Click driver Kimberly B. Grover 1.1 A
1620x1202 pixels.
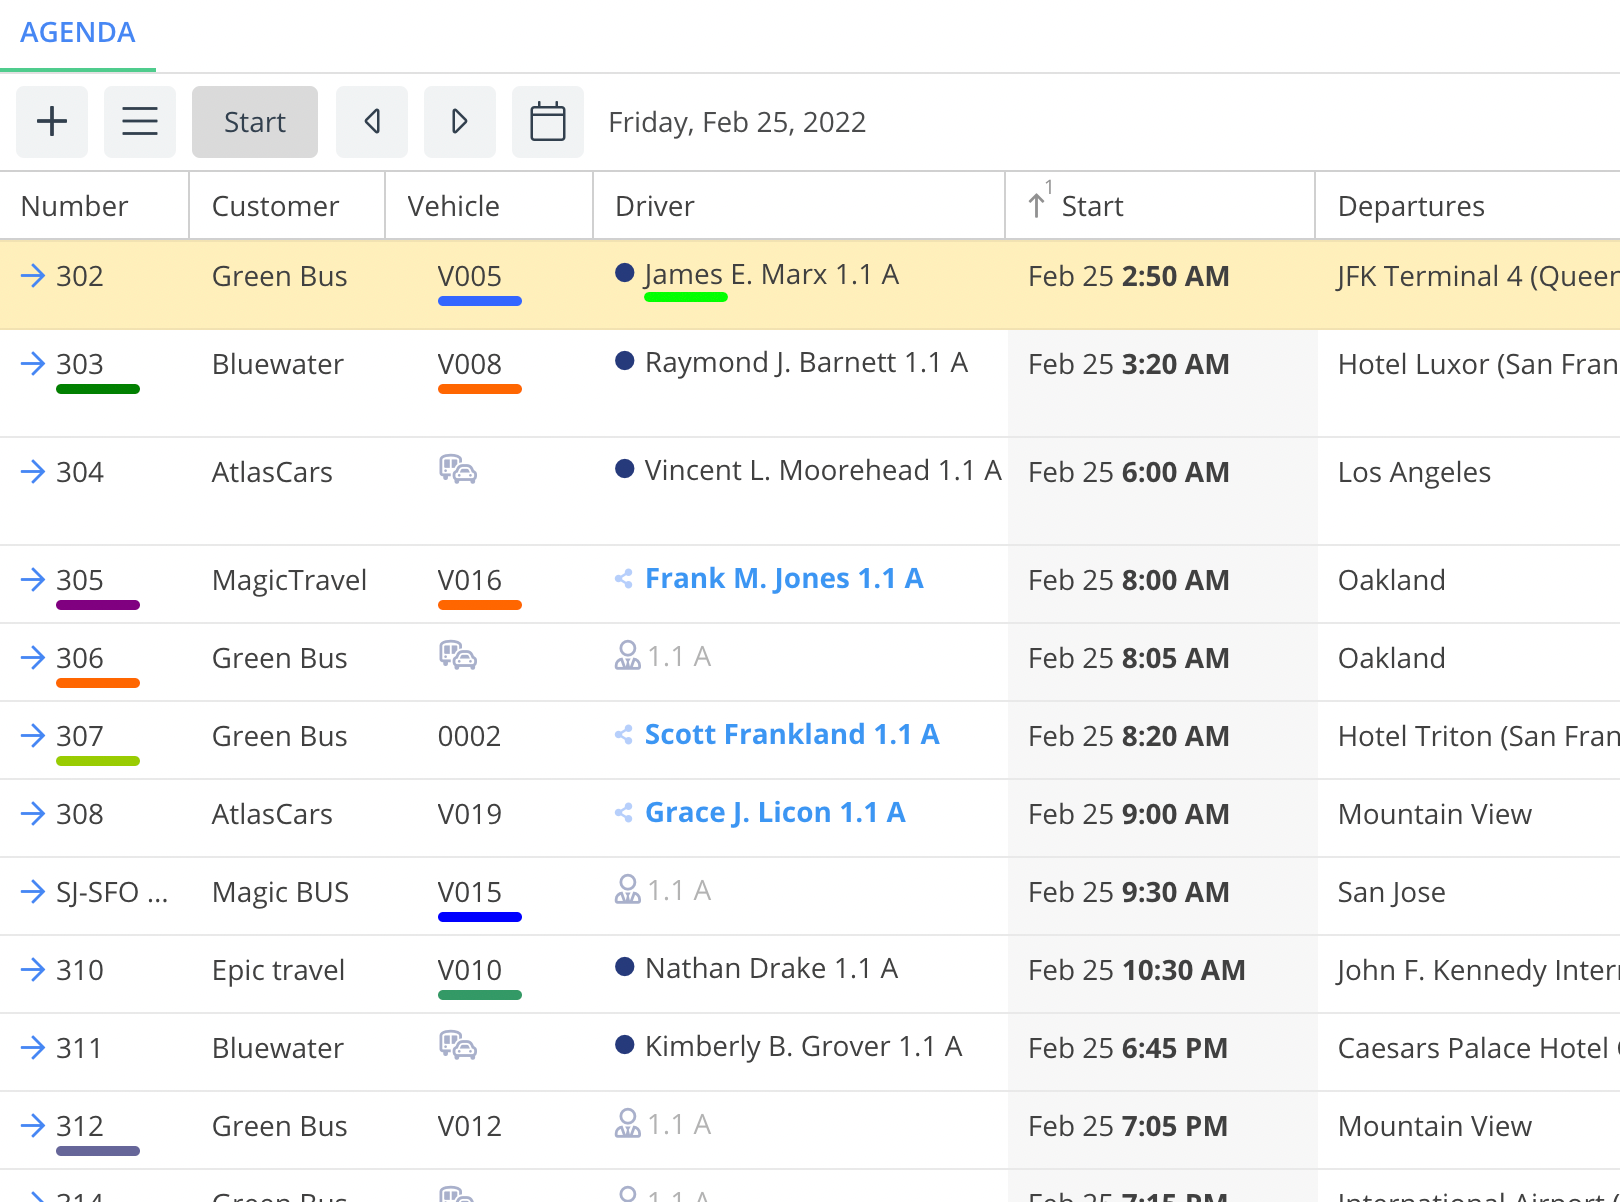[x=803, y=1047]
